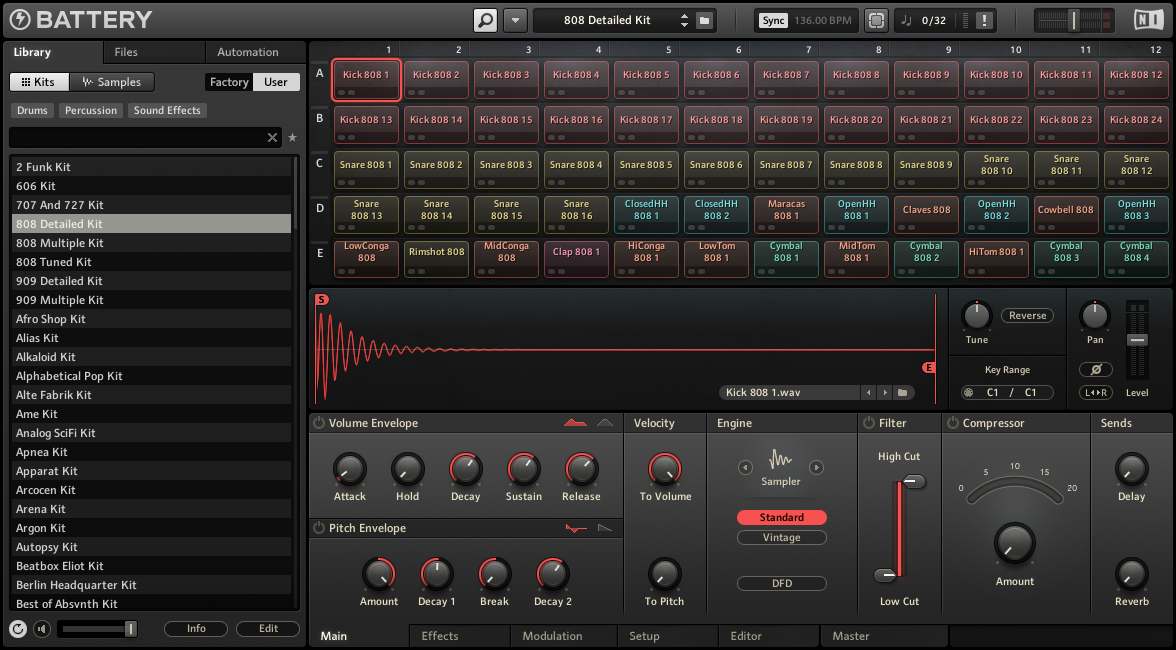
Task: Switch to next engine with right arrow
Action: [x=817, y=467]
